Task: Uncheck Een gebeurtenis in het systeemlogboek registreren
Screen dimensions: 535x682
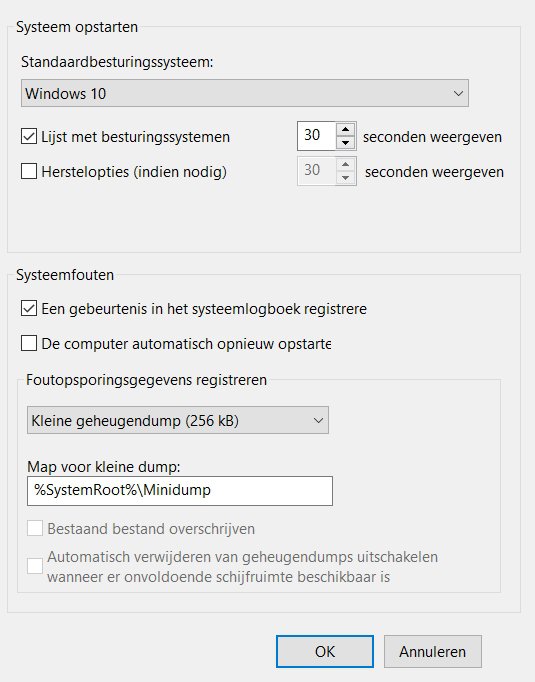Action: coord(29,309)
